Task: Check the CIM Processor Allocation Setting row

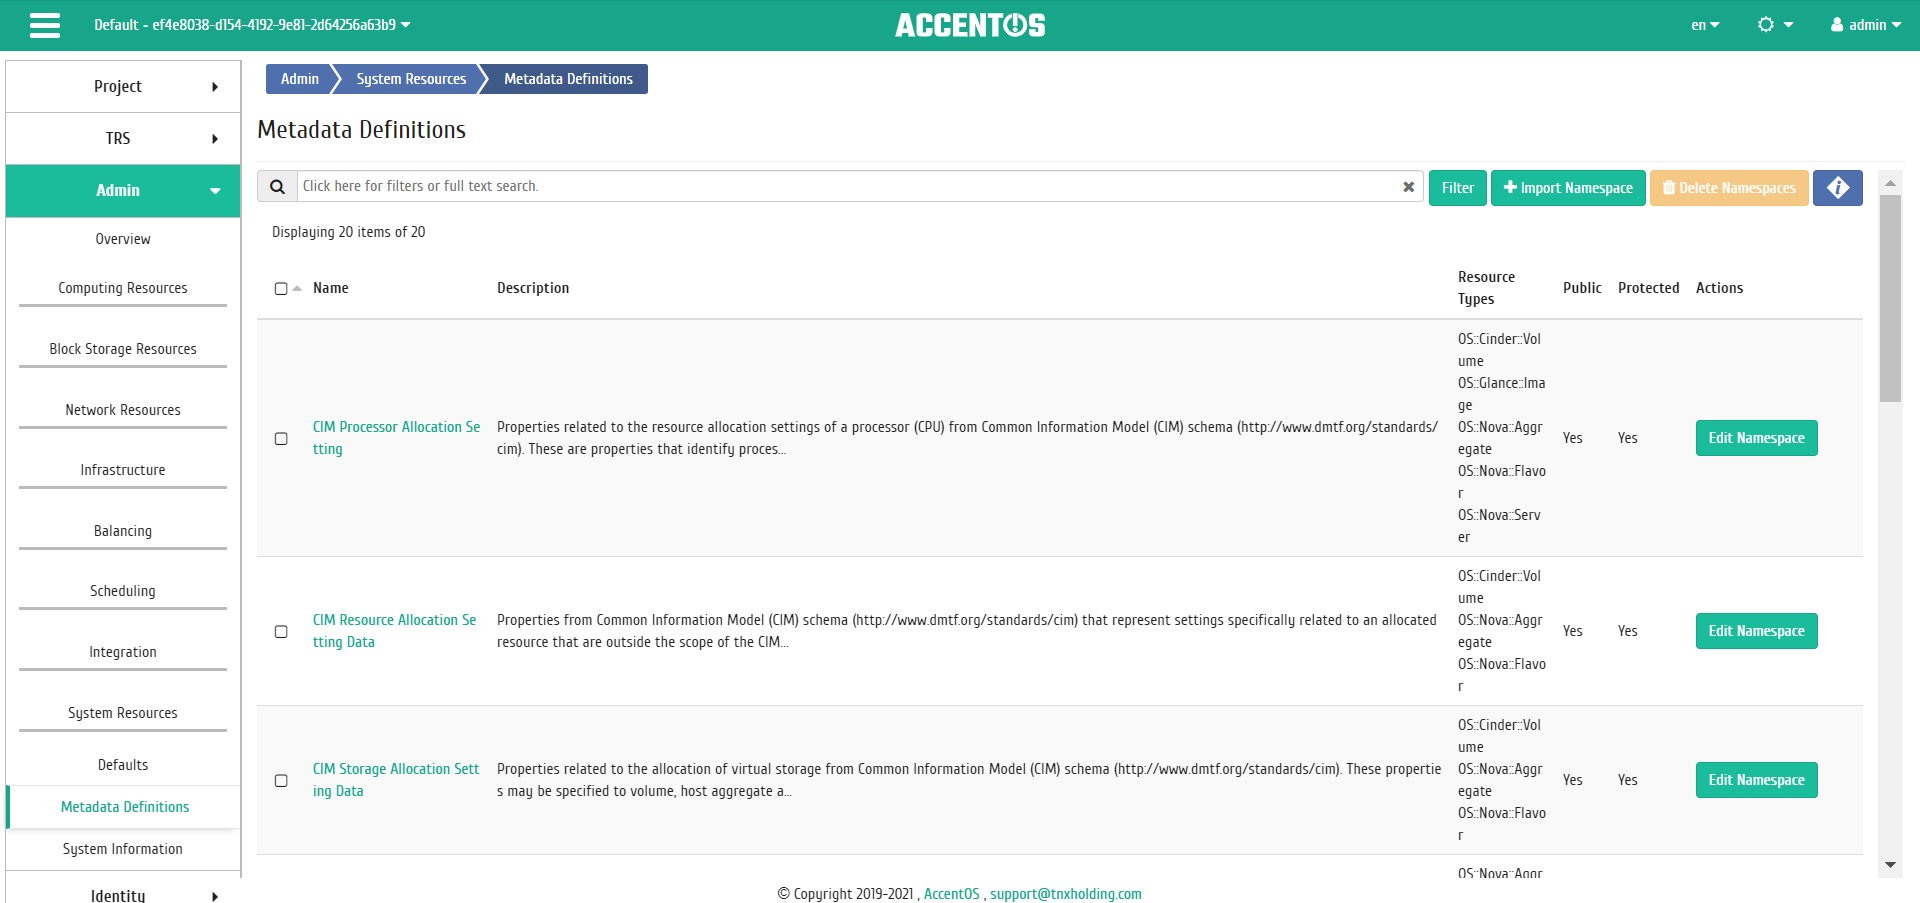Action: point(281,439)
